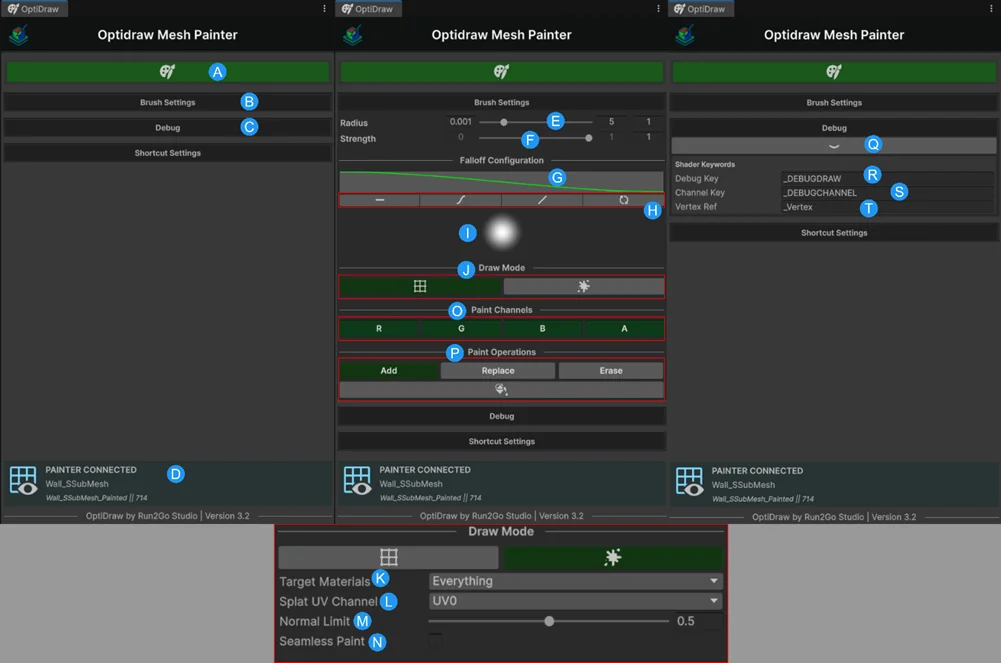Click 'Wall_SSubMesh' text in the left panel
Screen dimensions: 1001x663
[77, 484]
